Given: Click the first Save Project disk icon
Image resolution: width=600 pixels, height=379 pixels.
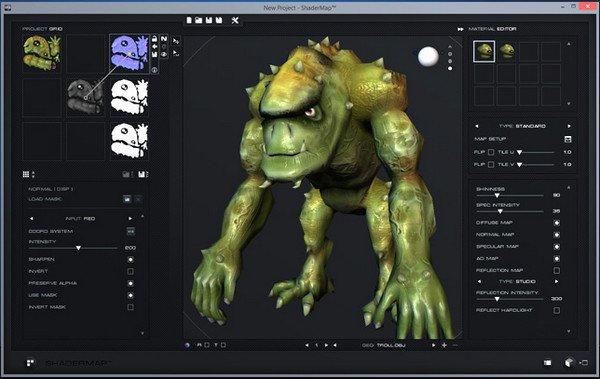Looking at the screenshot, I should [209, 20].
